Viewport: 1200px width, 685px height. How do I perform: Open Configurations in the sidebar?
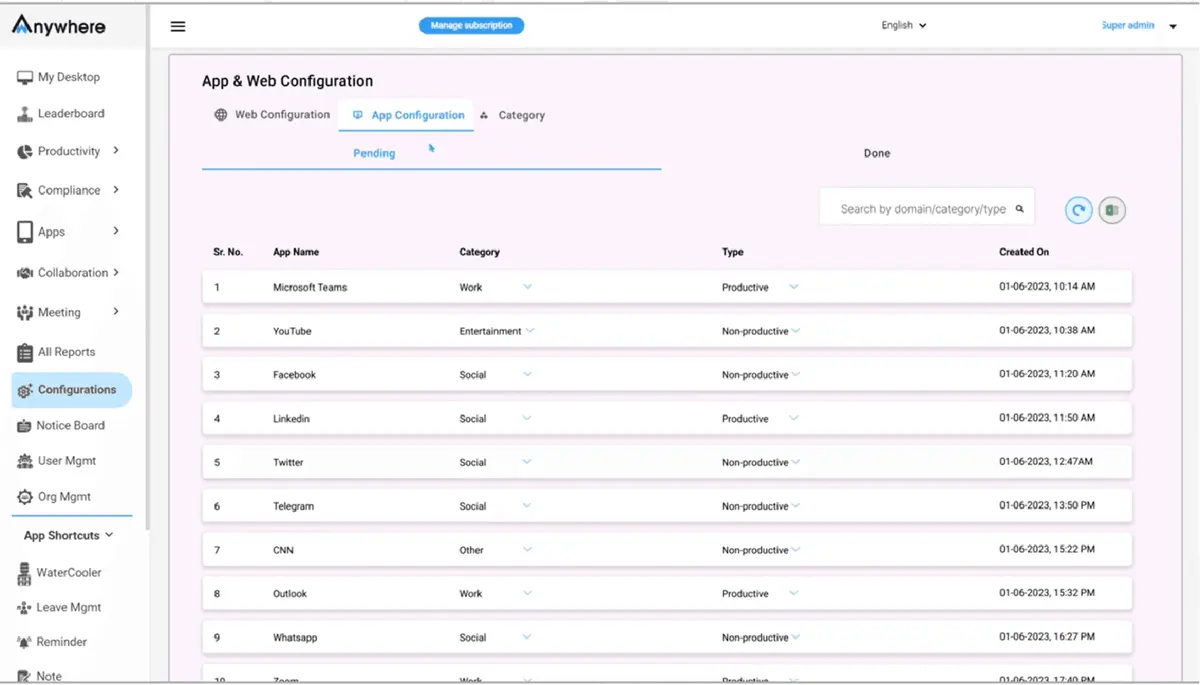point(71,390)
